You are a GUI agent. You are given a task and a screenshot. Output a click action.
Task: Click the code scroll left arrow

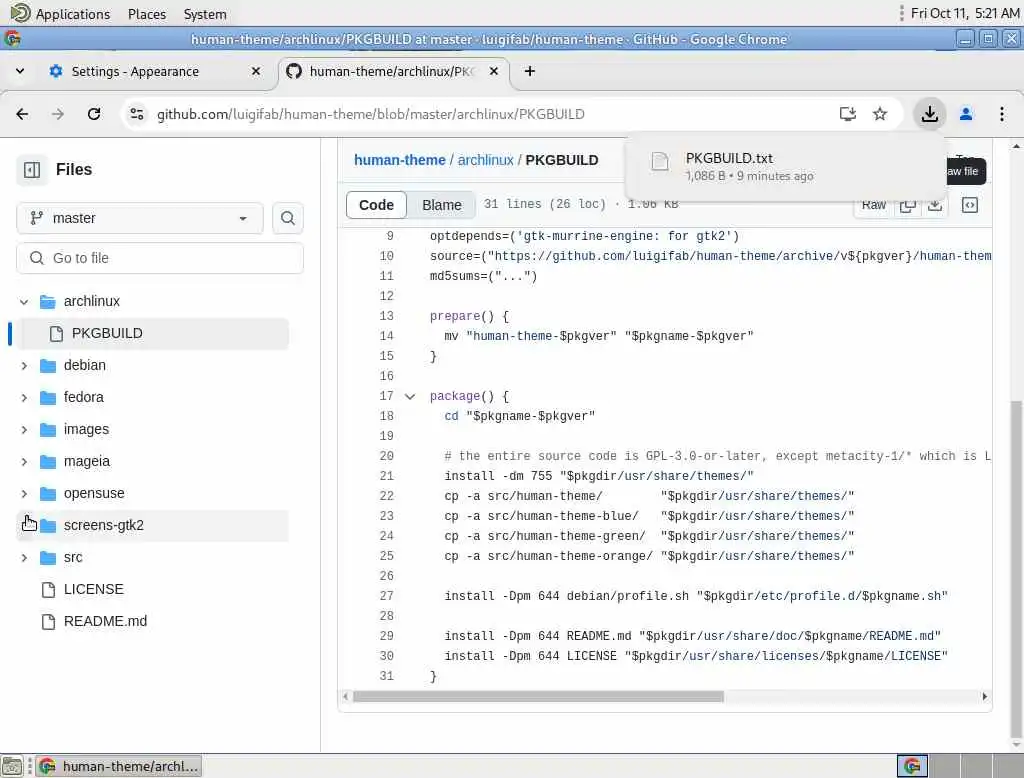click(345, 697)
